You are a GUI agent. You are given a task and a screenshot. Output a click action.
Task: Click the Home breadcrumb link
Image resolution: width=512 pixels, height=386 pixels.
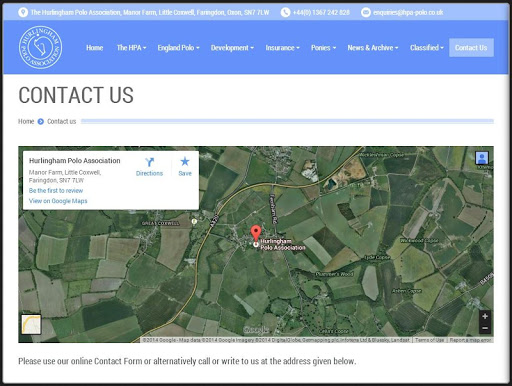pyautogui.click(x=26, y=121)
